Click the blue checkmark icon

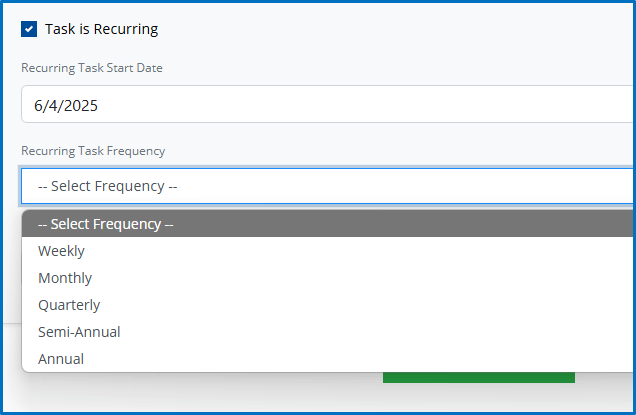(x=29, y=29)
